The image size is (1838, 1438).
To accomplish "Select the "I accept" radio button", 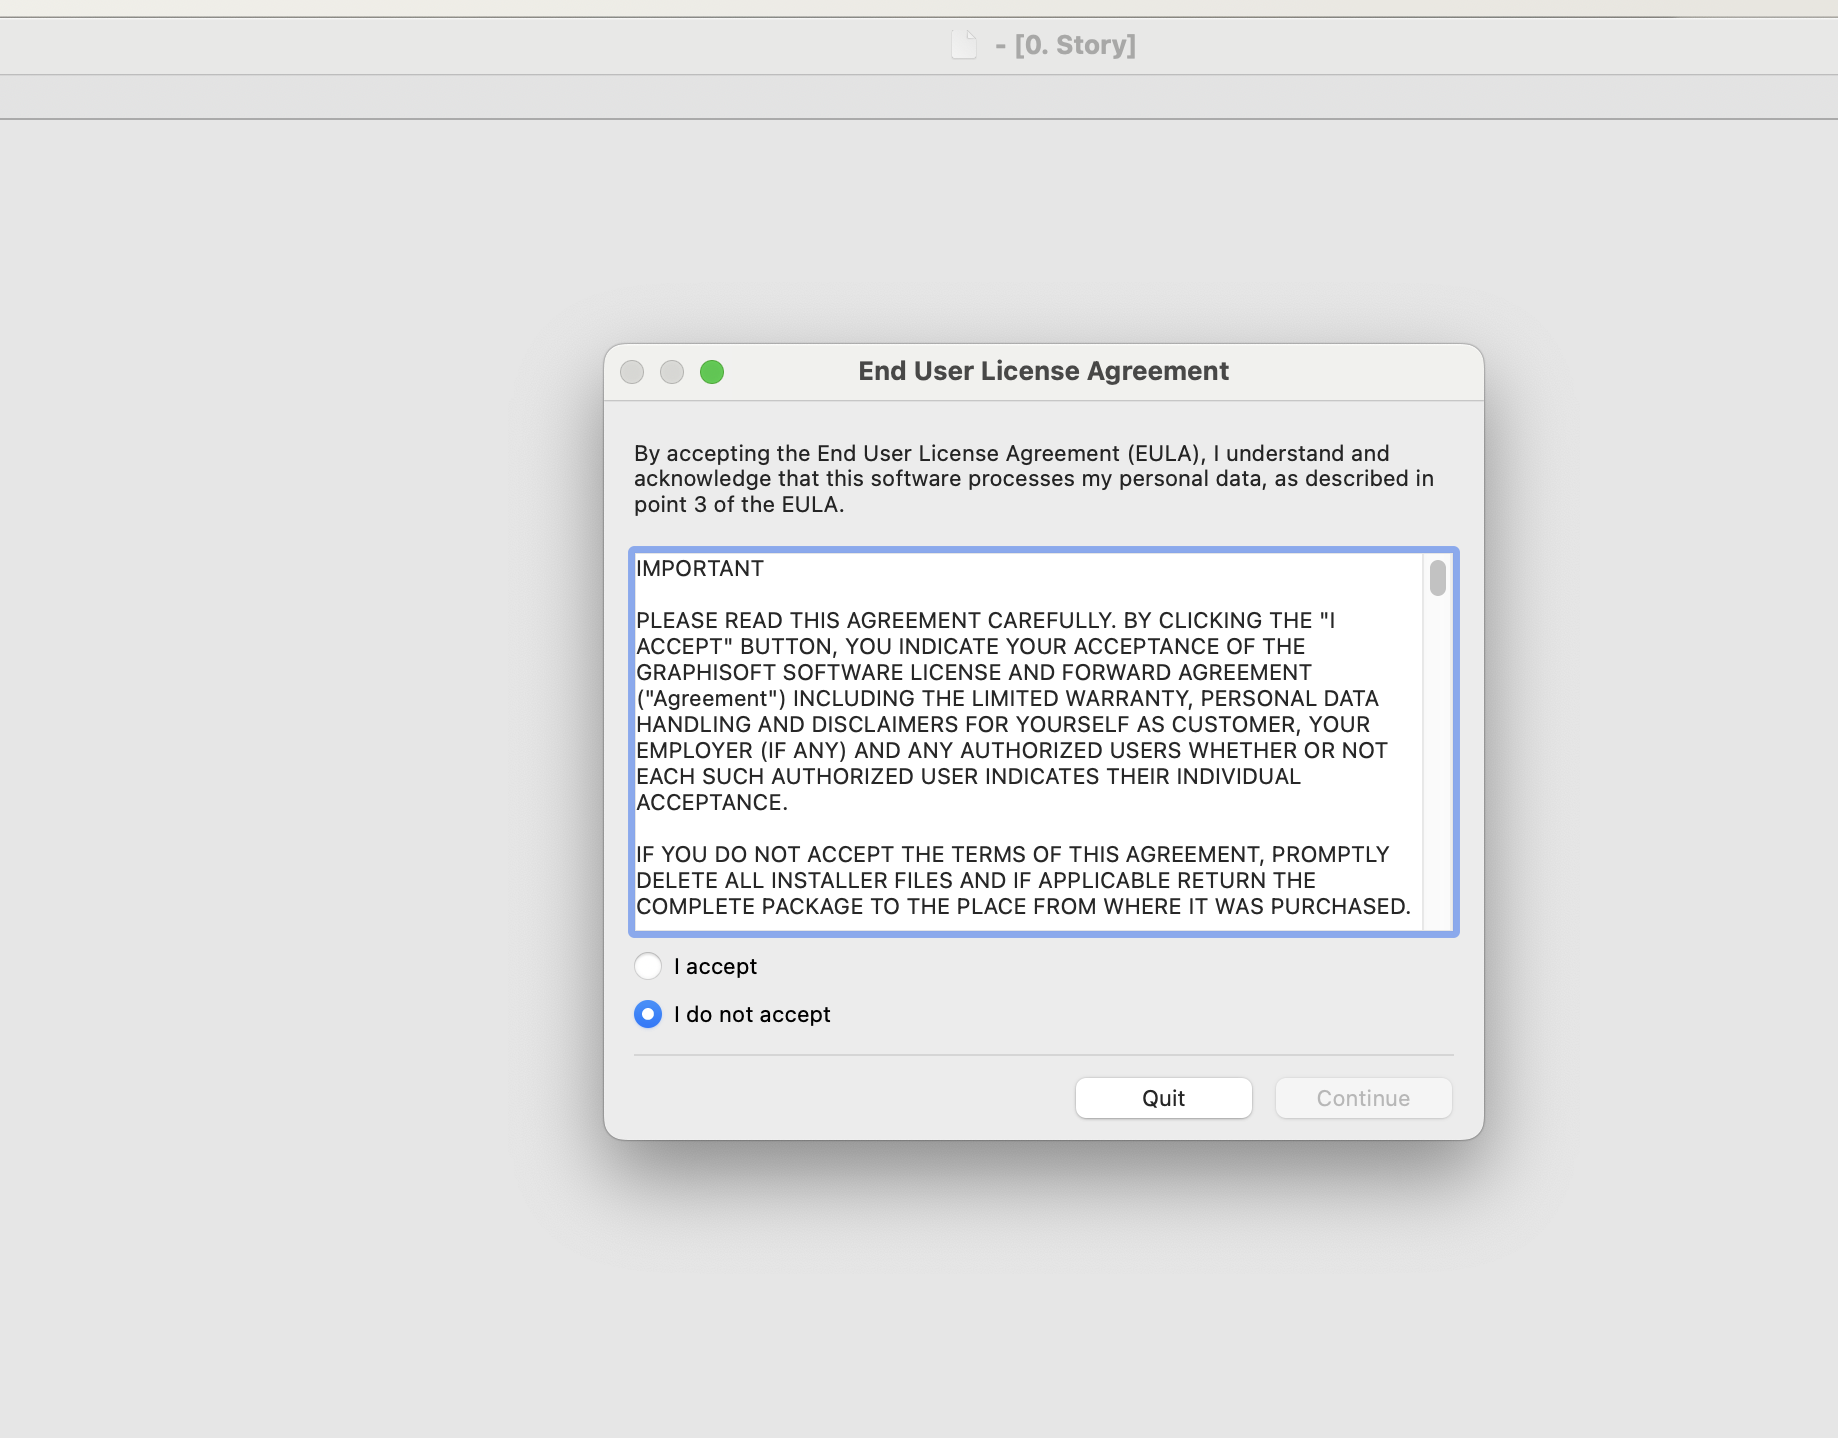I will tap(648, 966).
